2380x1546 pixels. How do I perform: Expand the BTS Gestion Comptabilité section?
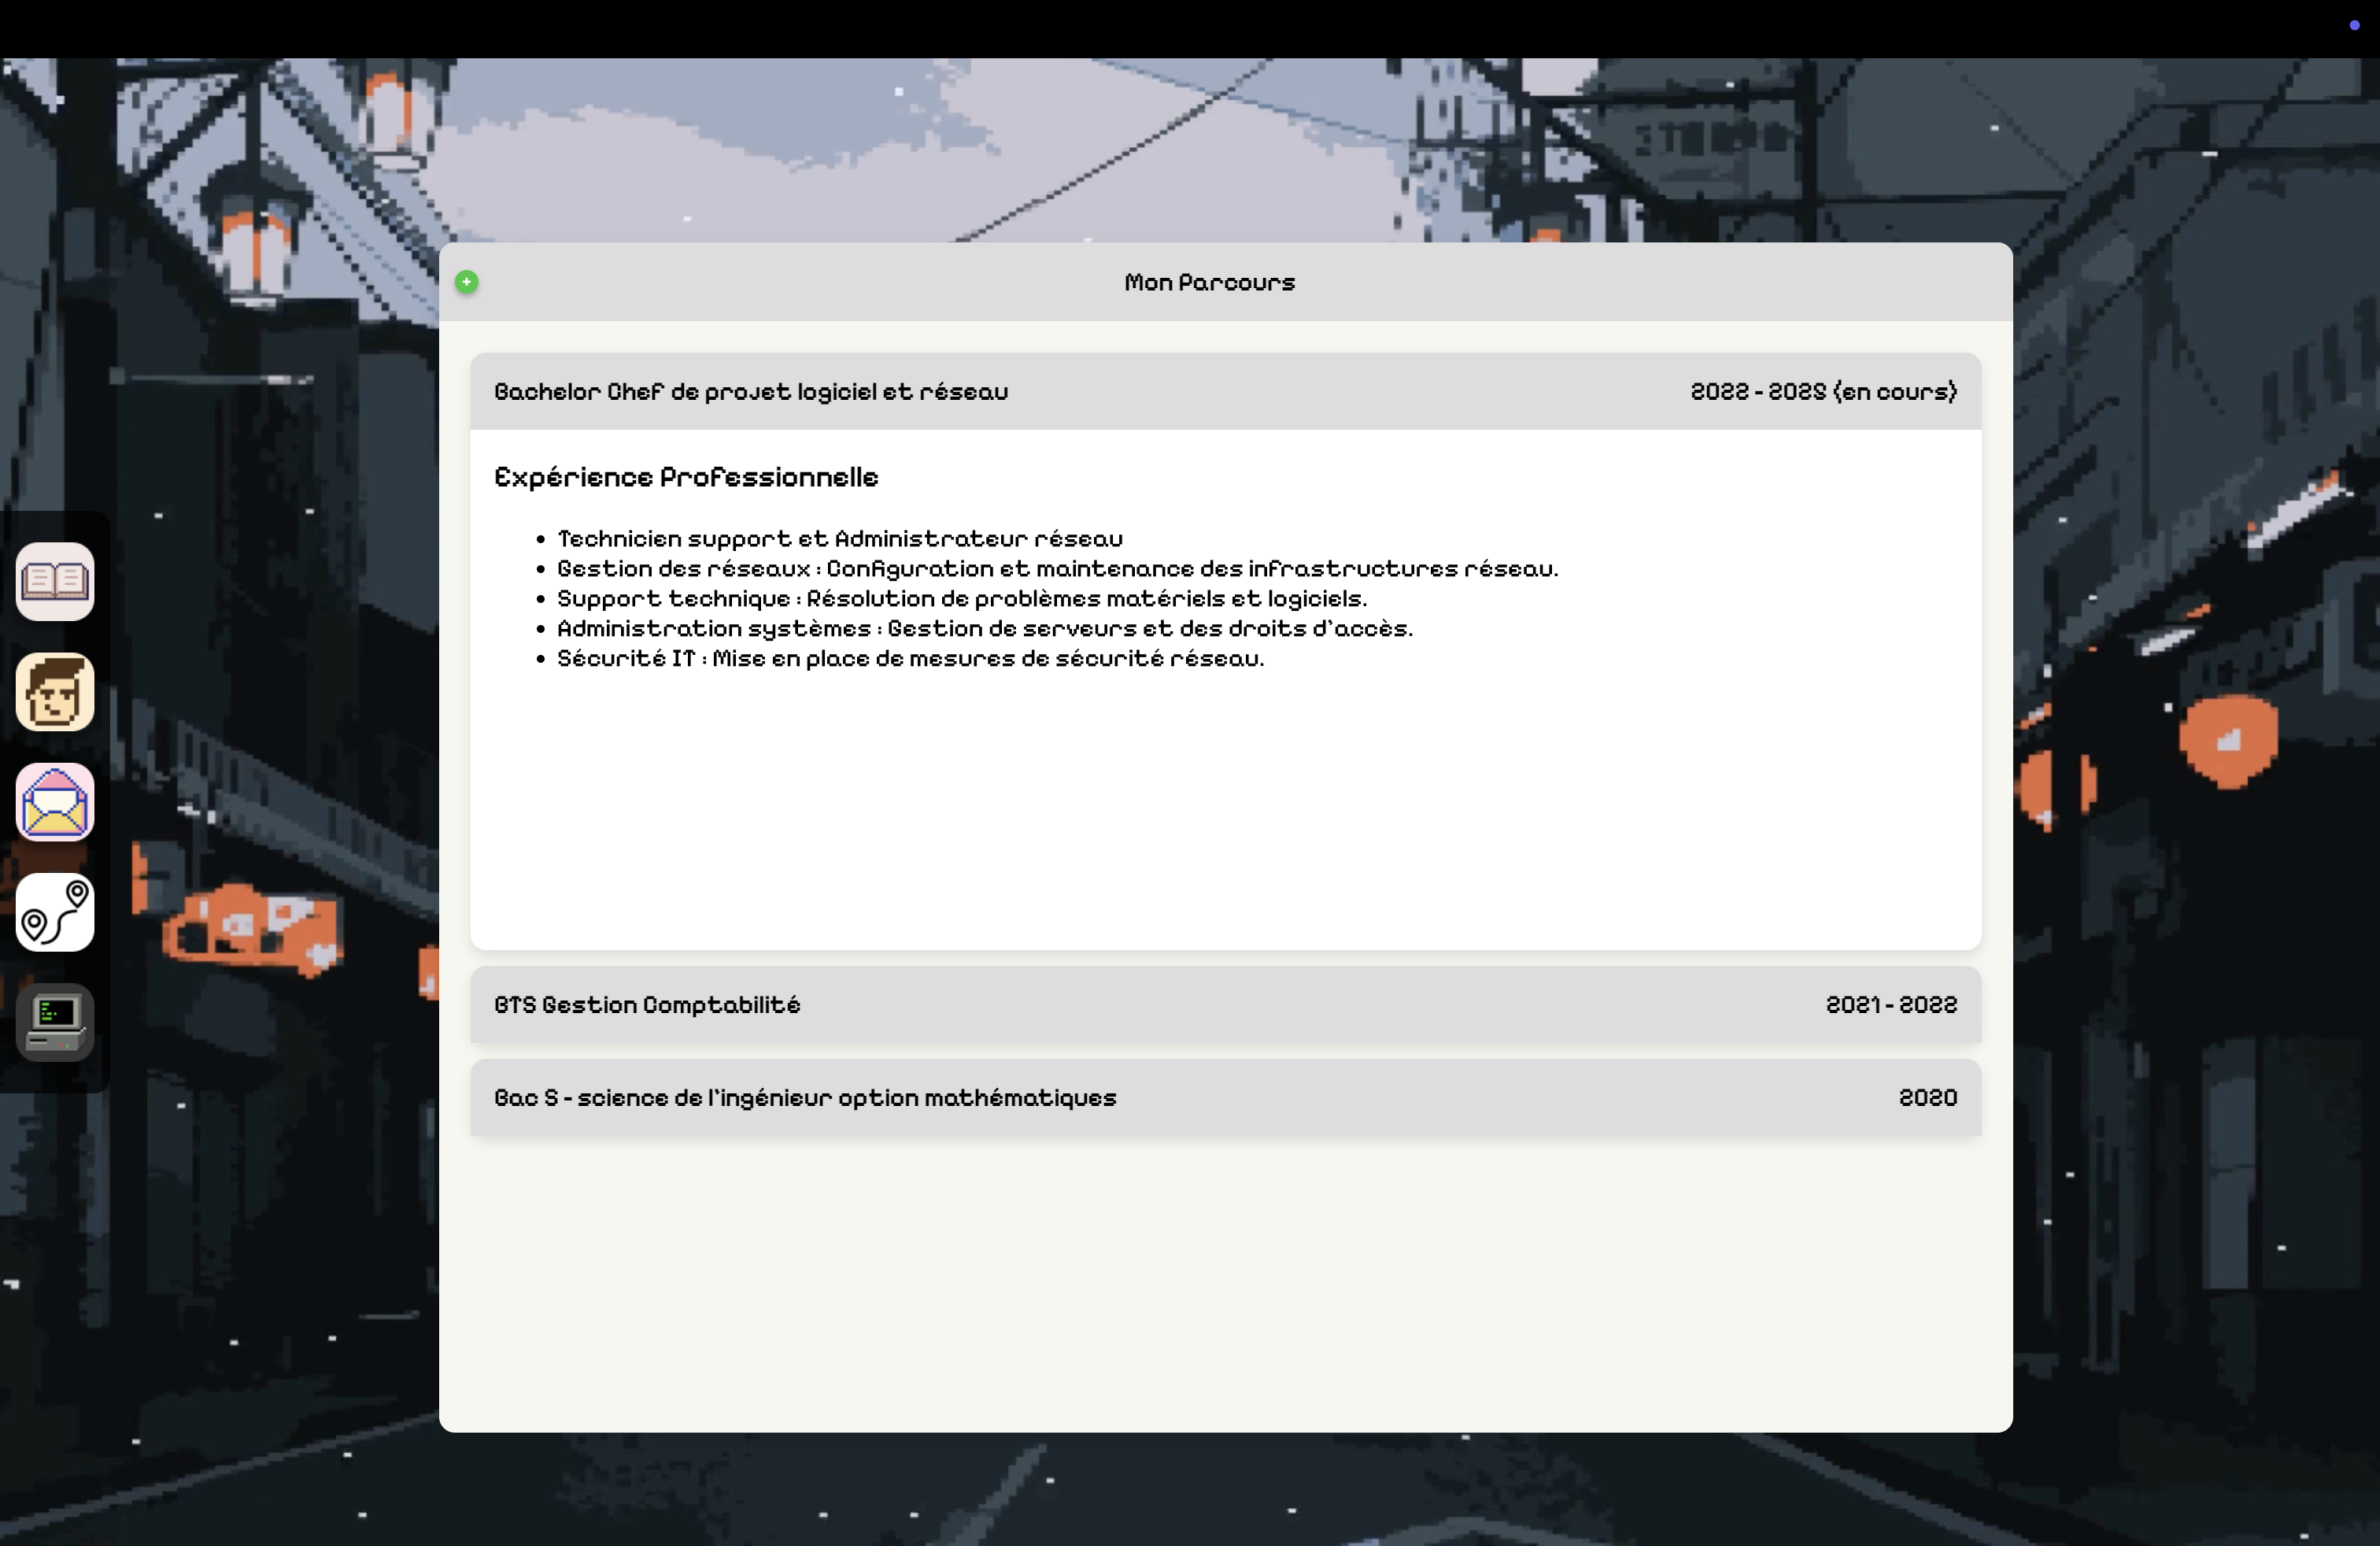1225,1004
